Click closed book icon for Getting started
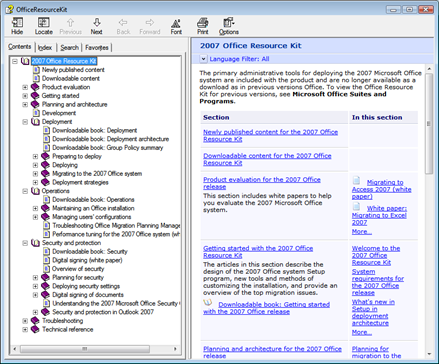The height and width of the screenshot is (364, 439). (x=35, y=96)
